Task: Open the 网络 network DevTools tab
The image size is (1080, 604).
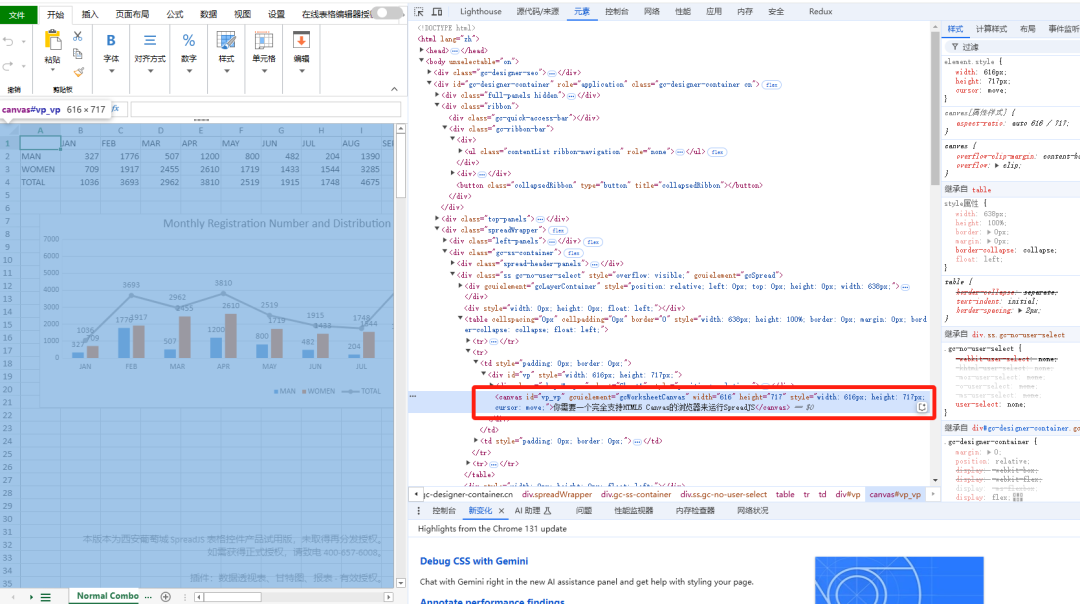Action: click(652, 12)
